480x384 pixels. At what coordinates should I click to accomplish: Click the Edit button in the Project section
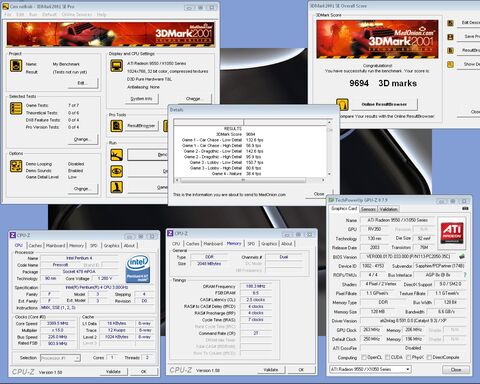[x=83, y=83]
